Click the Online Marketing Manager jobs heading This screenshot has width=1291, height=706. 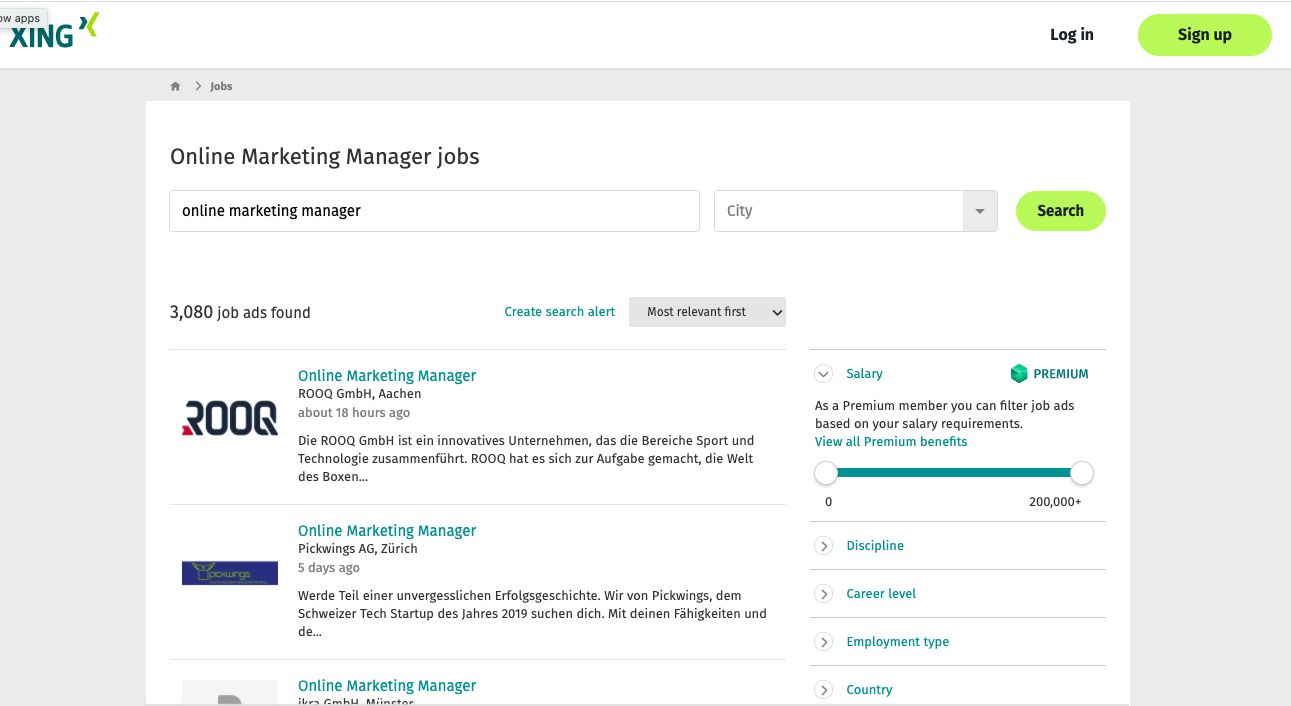point(325,157)
